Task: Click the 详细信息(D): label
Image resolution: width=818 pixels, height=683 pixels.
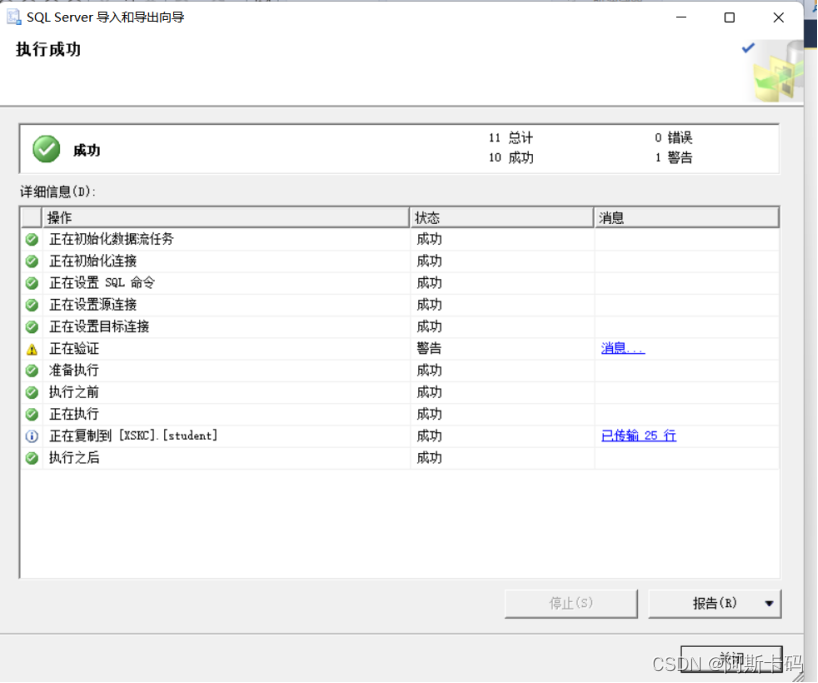Action: [58, 192]
